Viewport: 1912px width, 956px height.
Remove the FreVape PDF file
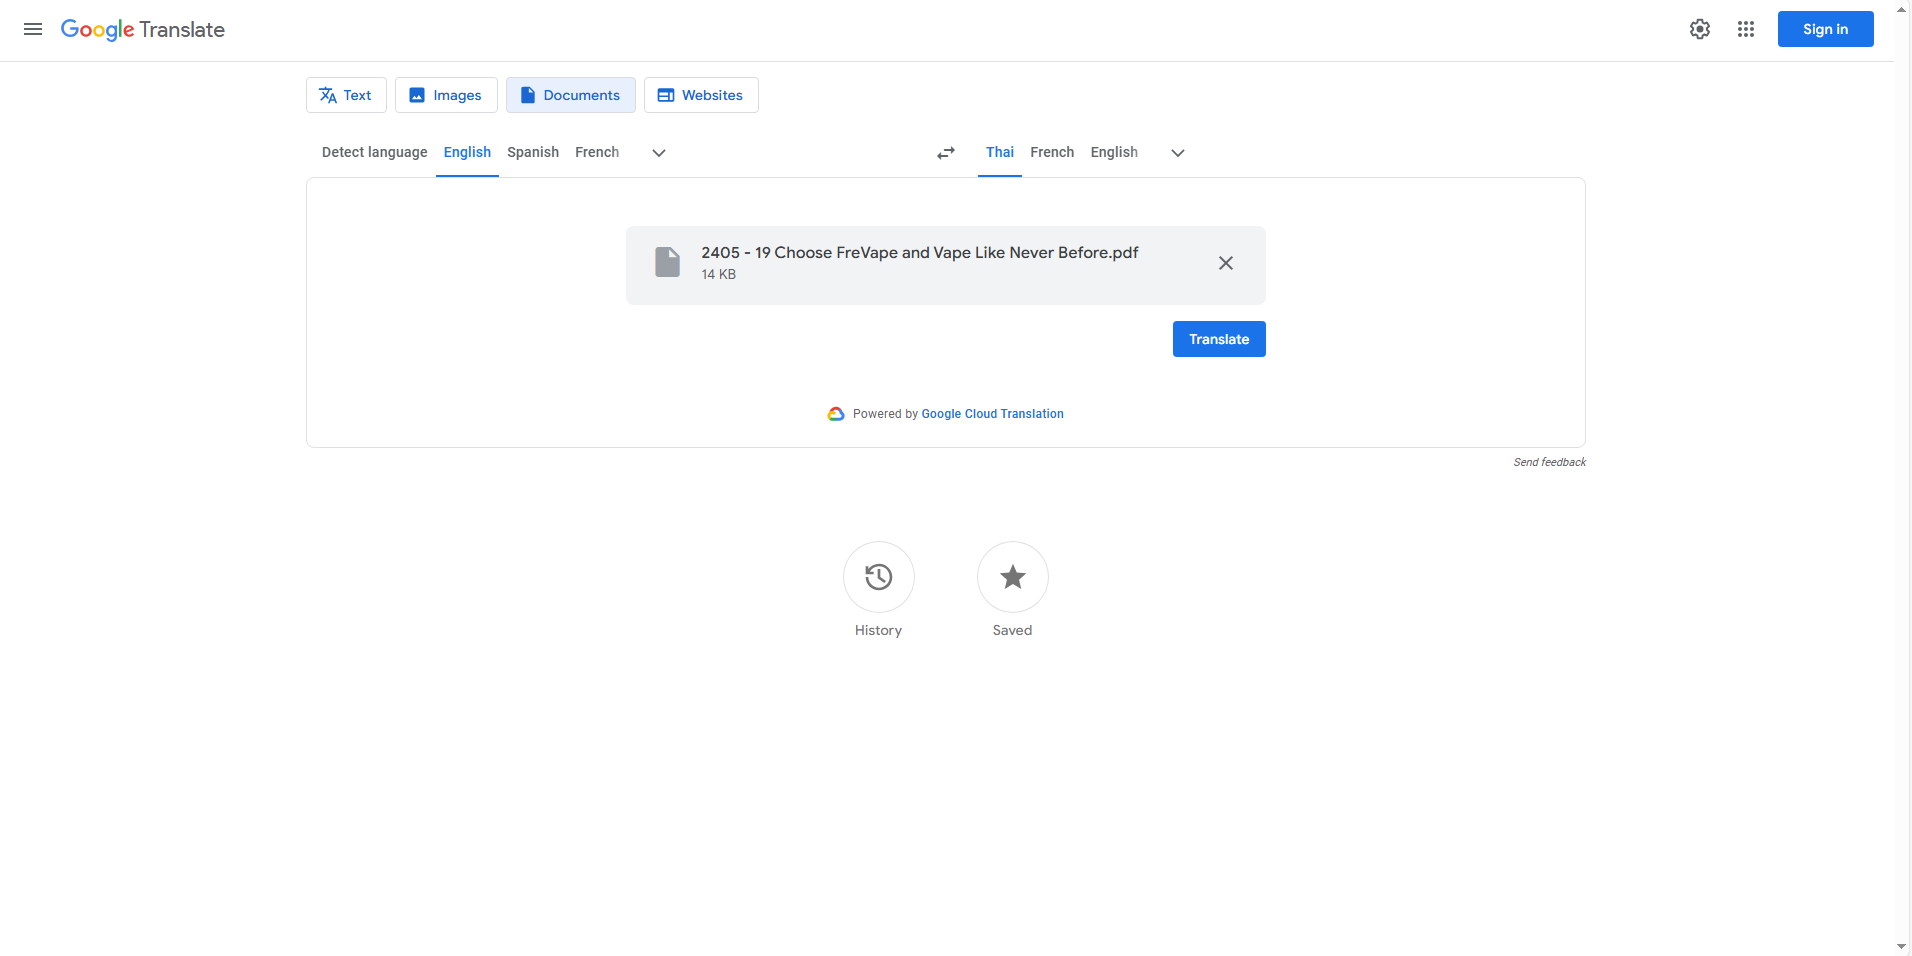click(1225, 263)
